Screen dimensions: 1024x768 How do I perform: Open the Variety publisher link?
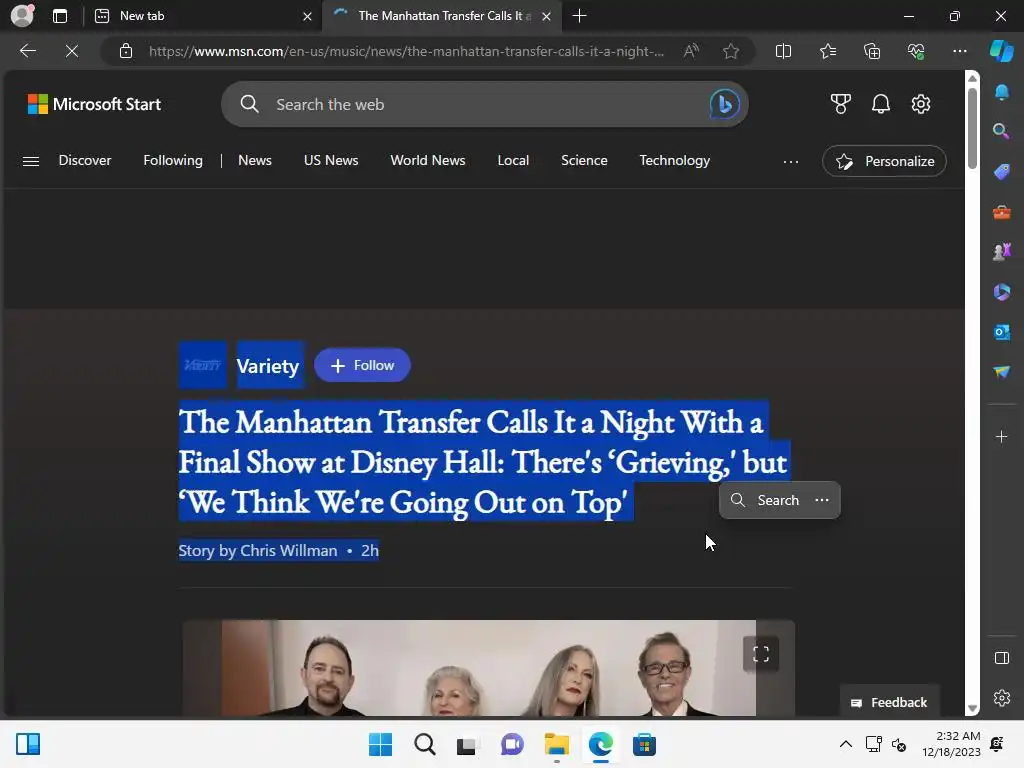[268, 366]
